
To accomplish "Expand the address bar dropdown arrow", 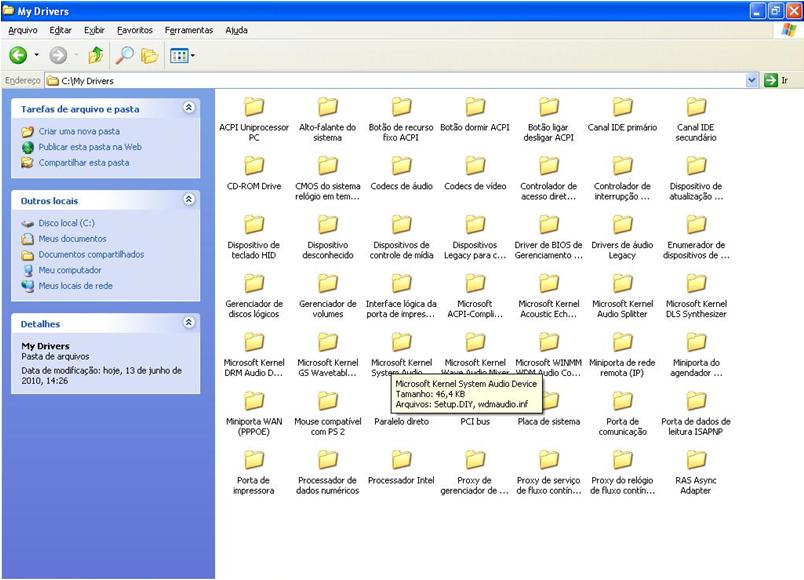I will (x=752, y=80).
